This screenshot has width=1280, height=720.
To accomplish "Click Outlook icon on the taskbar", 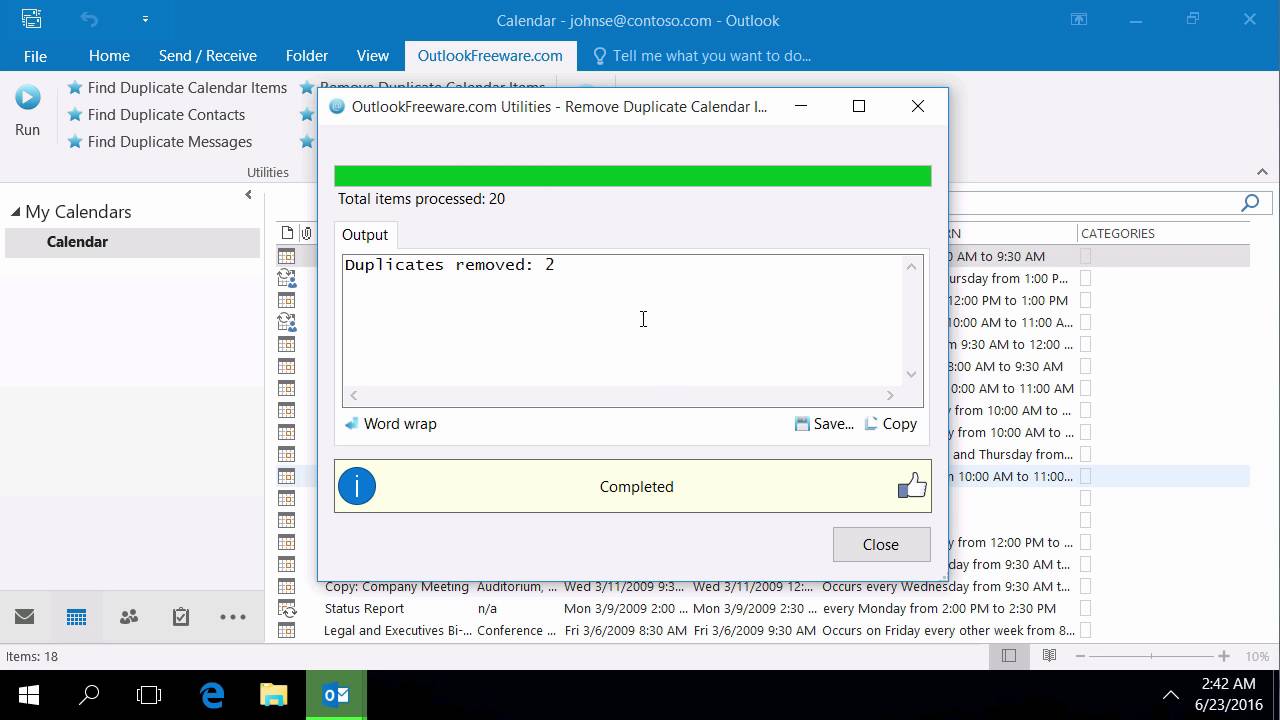I will 336,694.
